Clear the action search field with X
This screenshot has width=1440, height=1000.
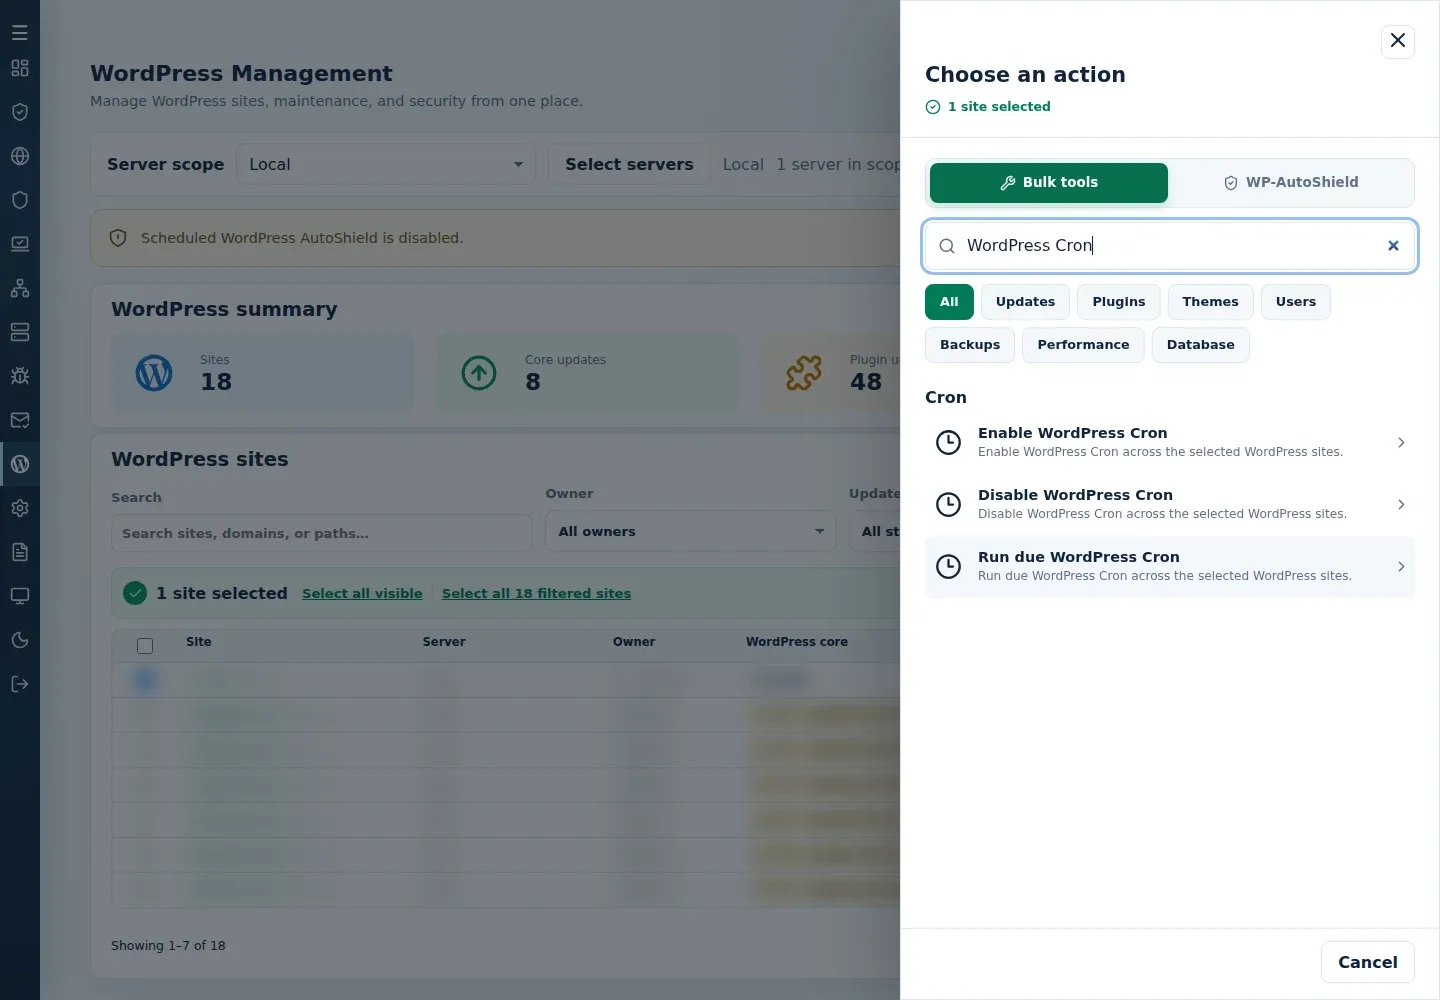1393,246
